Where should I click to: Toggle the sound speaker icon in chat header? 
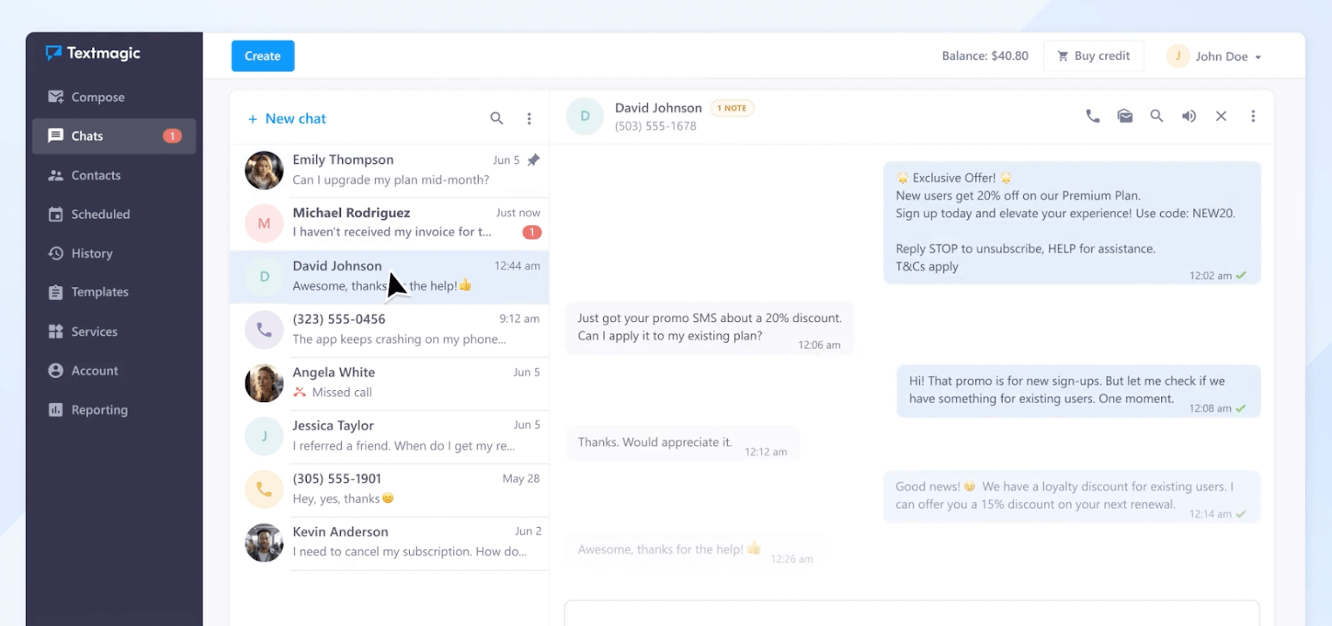coord(1189,116)
